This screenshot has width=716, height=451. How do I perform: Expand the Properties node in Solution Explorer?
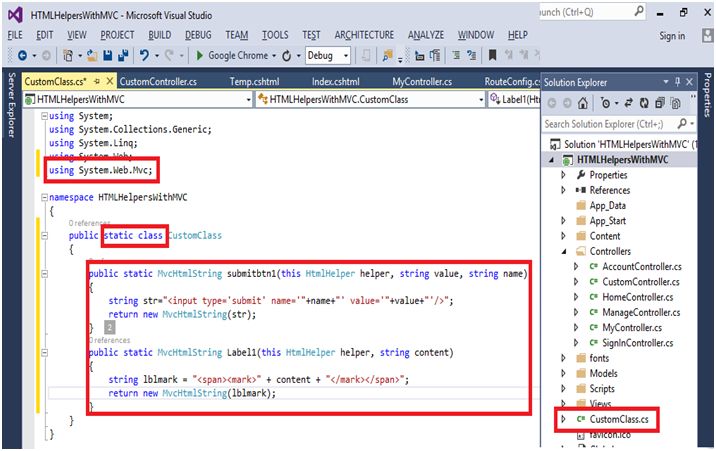[563, 175]
